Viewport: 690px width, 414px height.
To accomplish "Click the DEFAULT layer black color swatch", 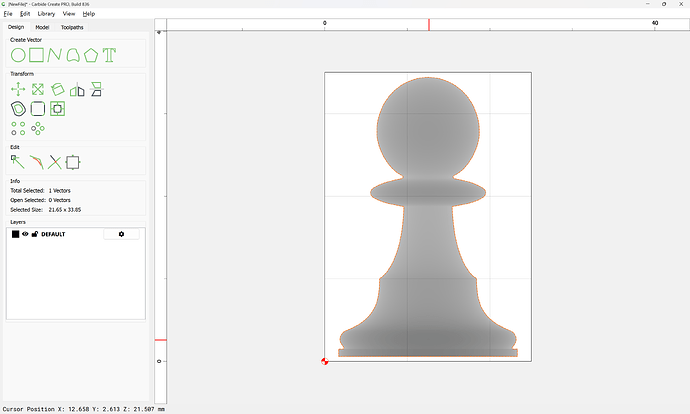I will [x=15, y=234].
